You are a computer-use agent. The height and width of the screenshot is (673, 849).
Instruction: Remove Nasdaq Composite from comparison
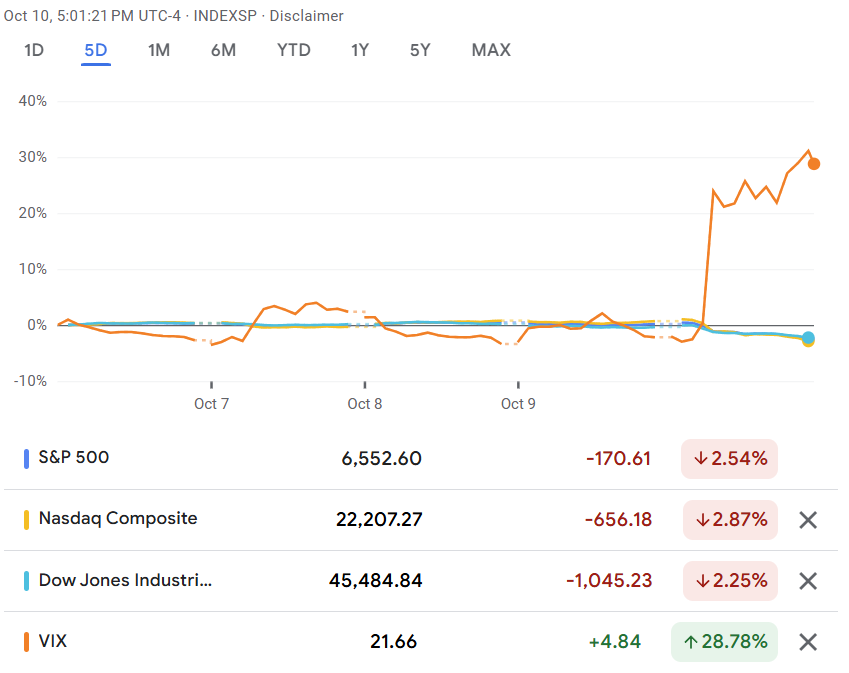coord(808,520)
